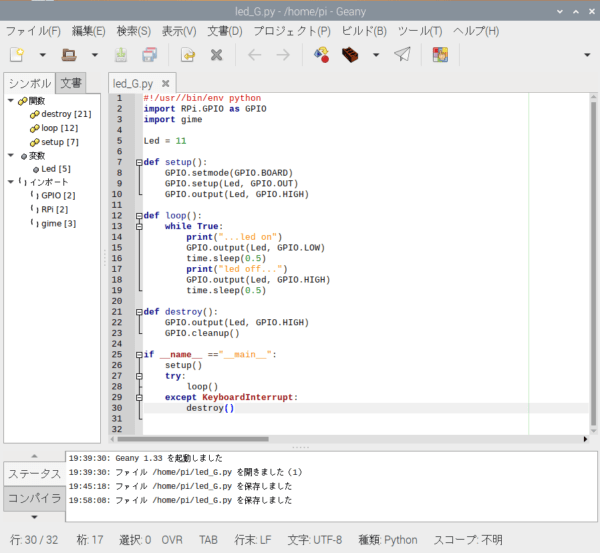Open the recent files dropdown arrow

(x=95, y=55)
